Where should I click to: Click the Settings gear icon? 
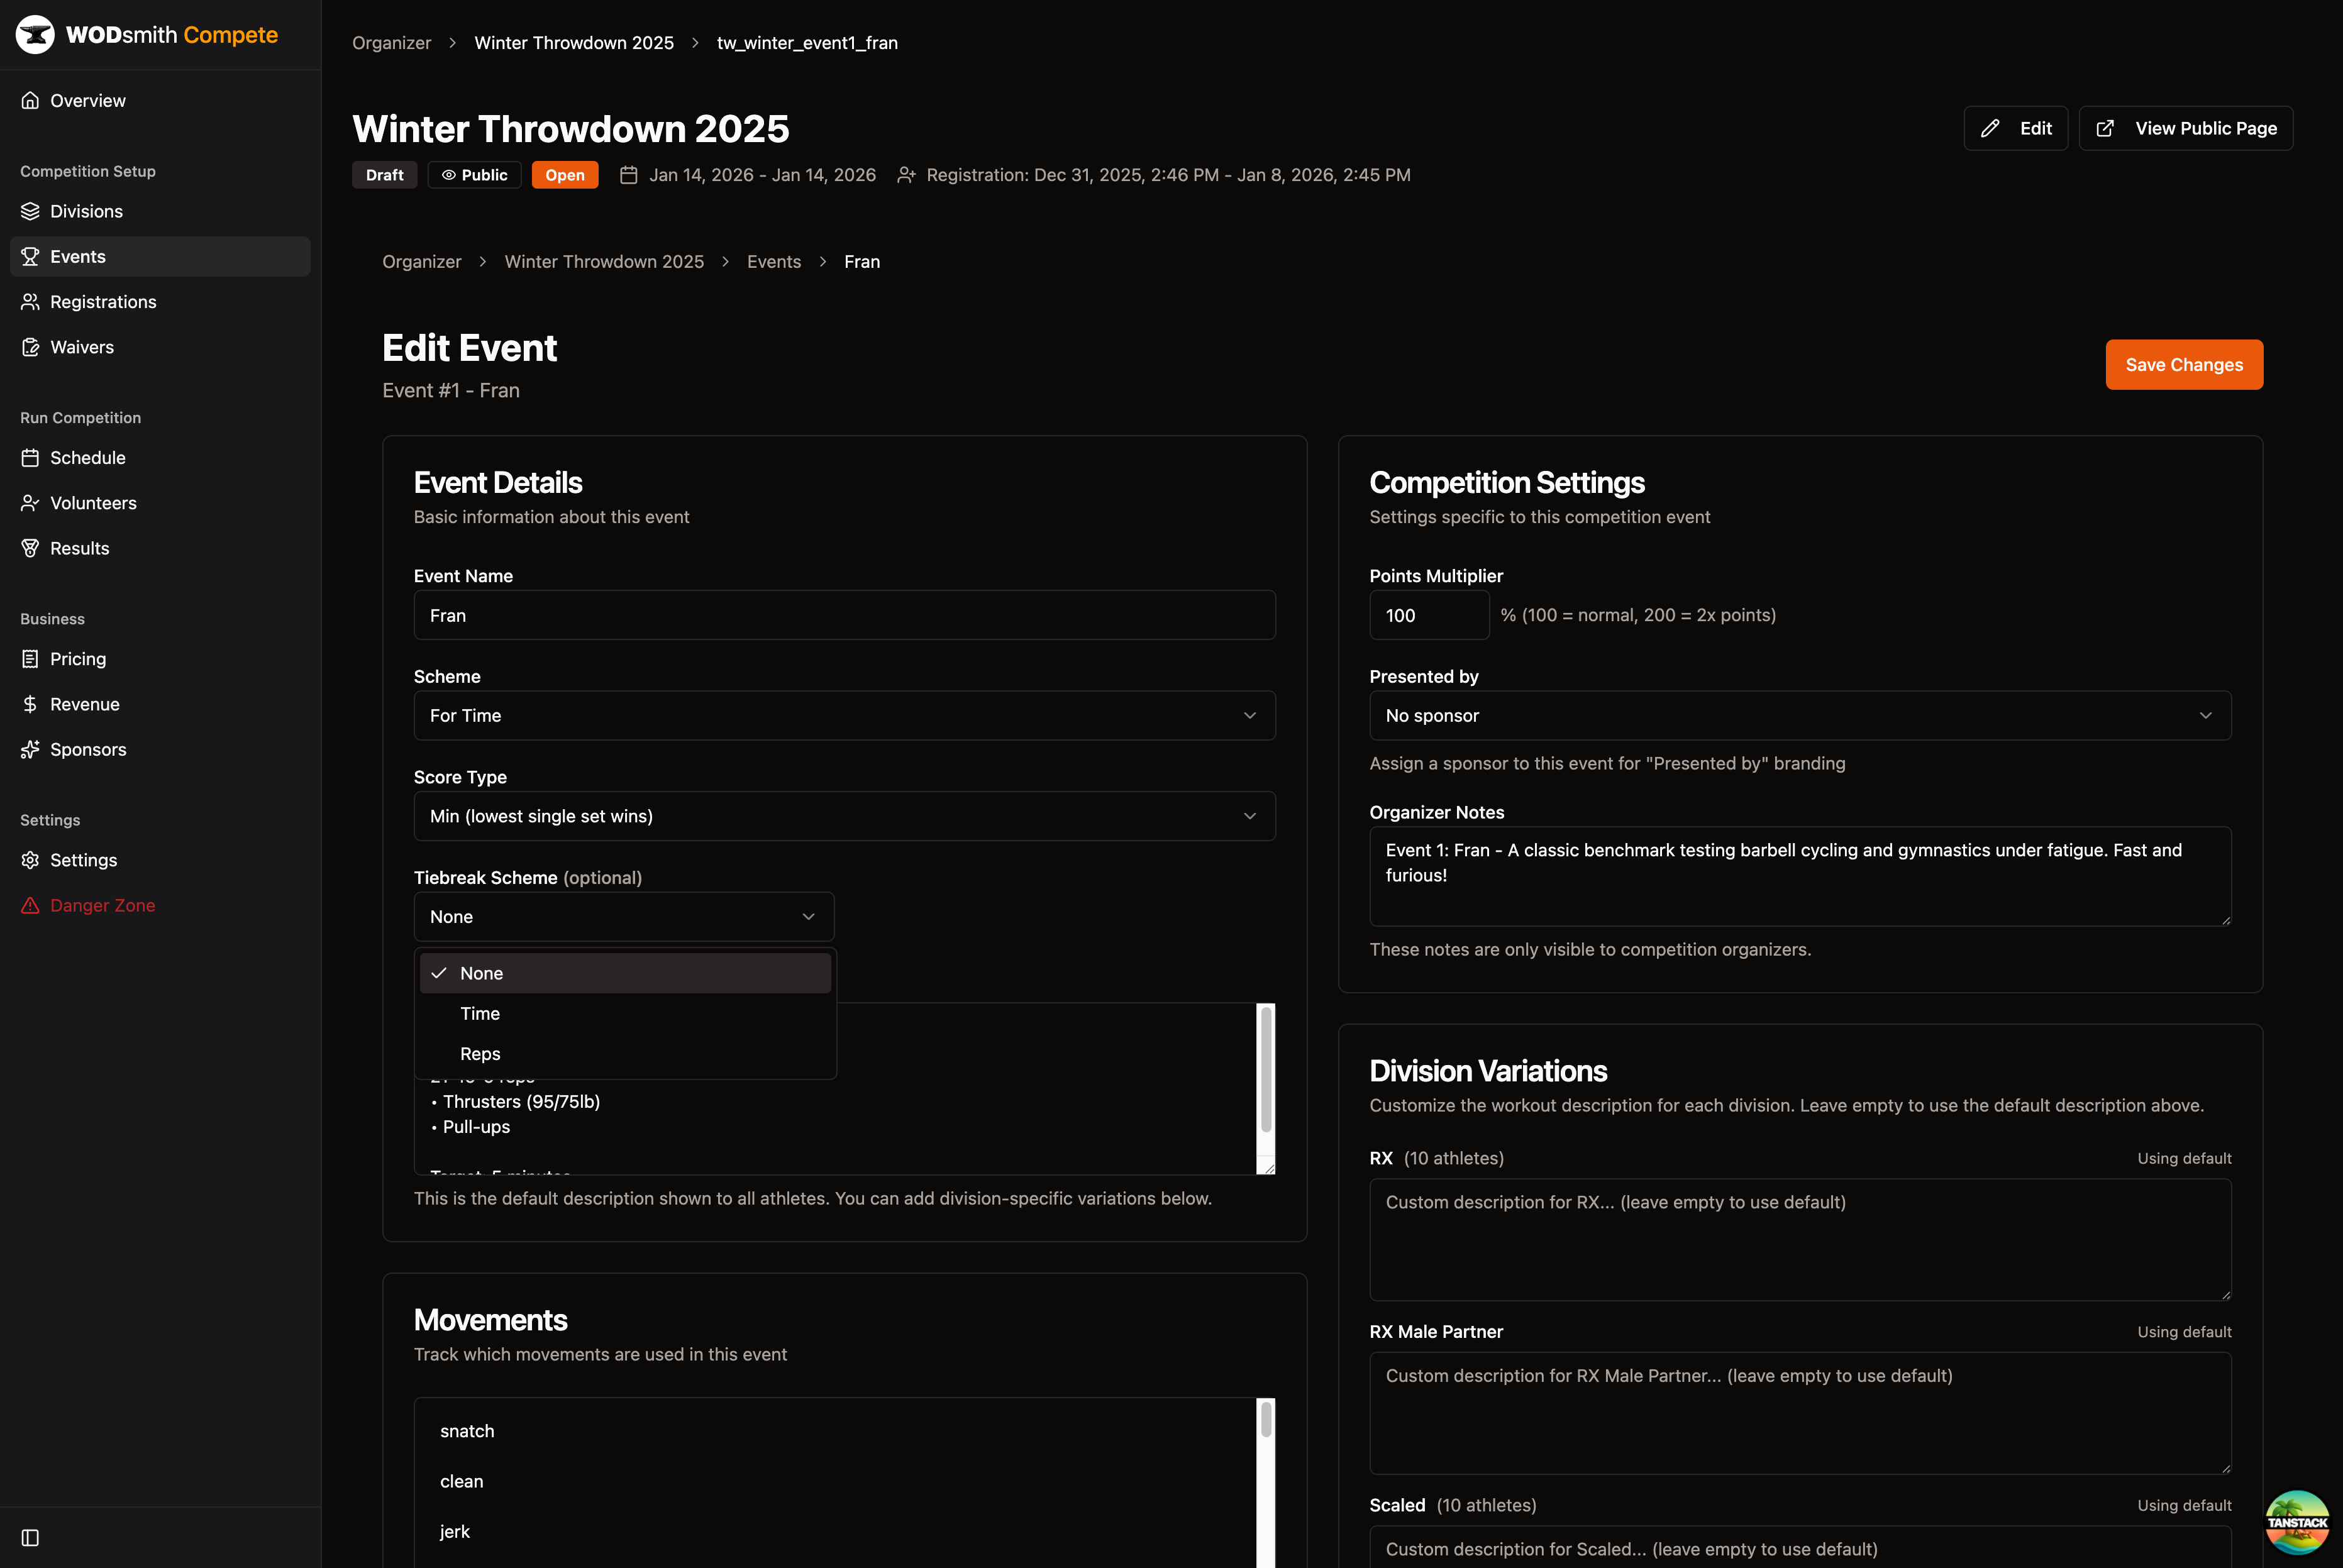(30, 860)
